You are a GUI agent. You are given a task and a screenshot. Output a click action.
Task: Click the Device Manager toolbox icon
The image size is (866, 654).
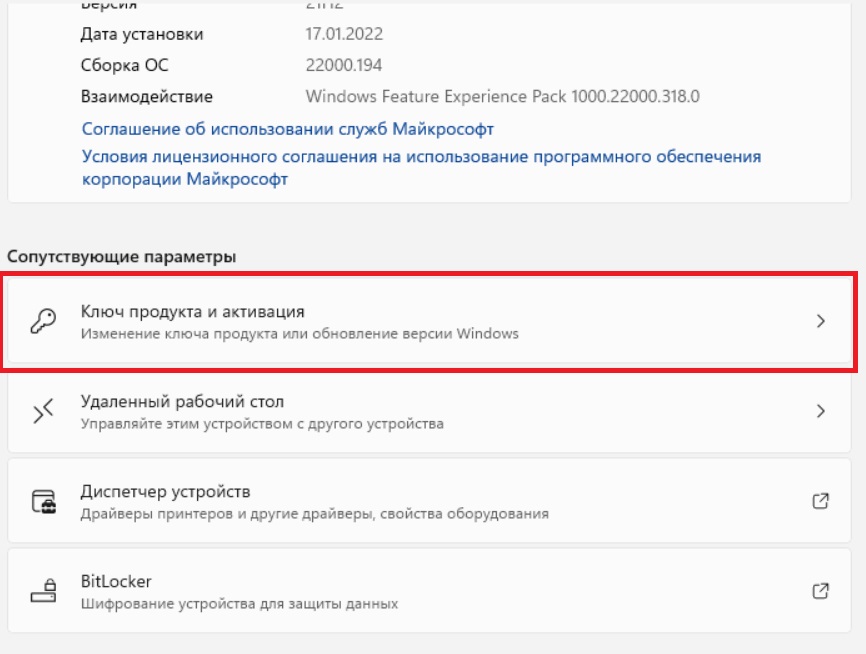(43, 501)
